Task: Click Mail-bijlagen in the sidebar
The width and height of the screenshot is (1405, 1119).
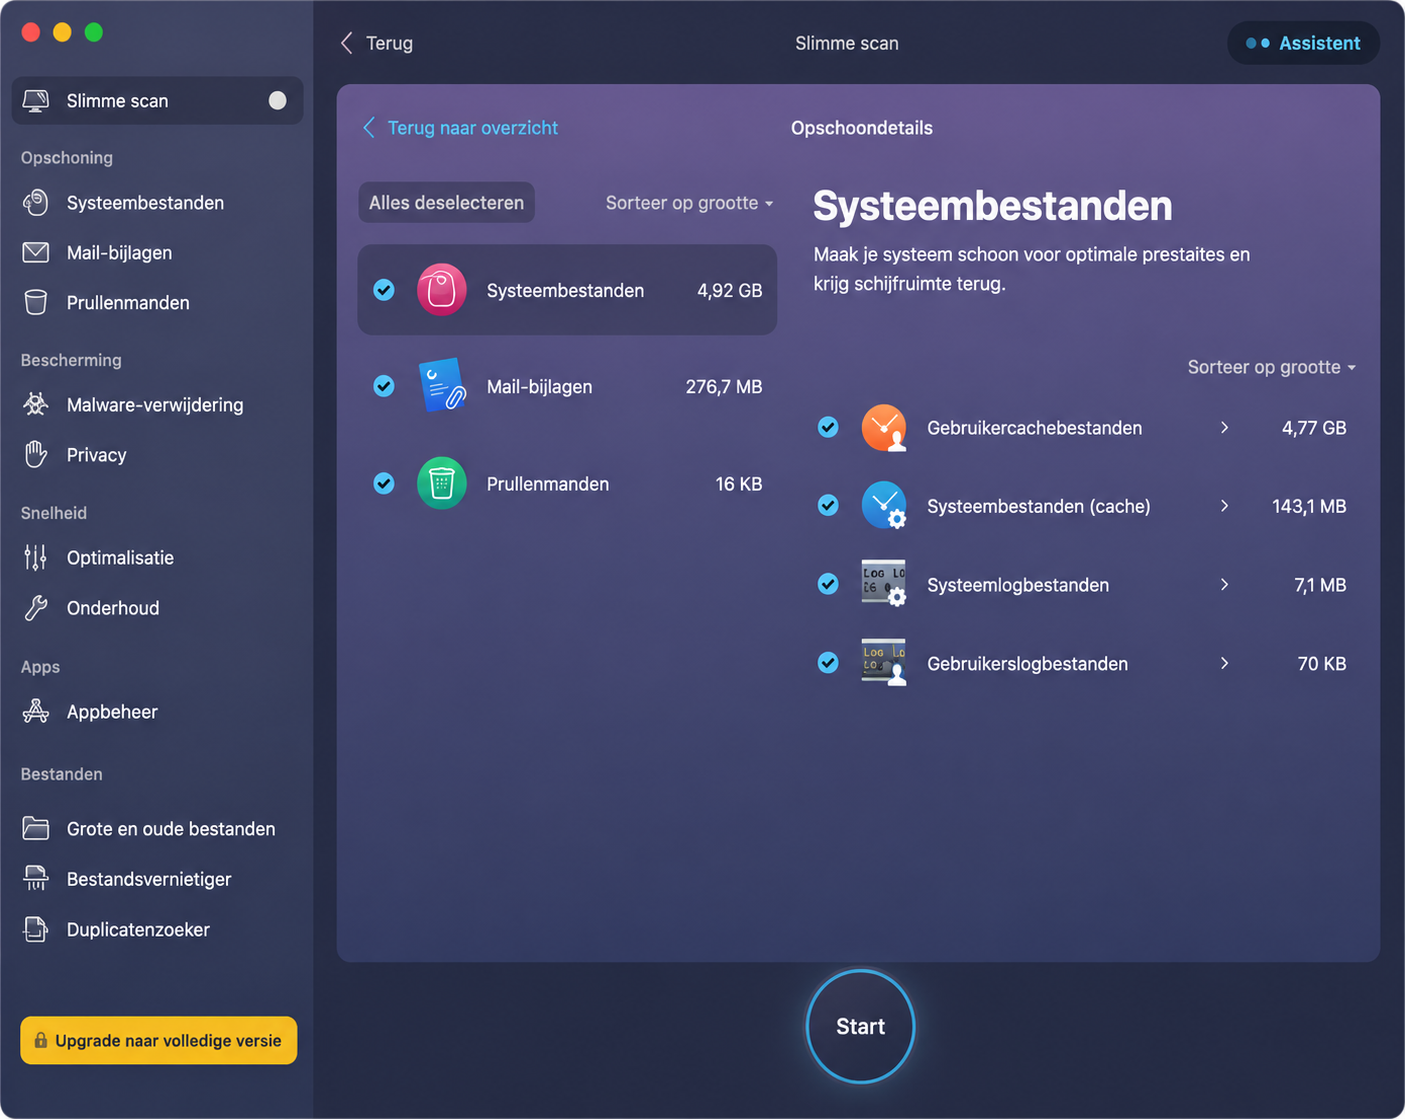Action: [x=119, y=253]
